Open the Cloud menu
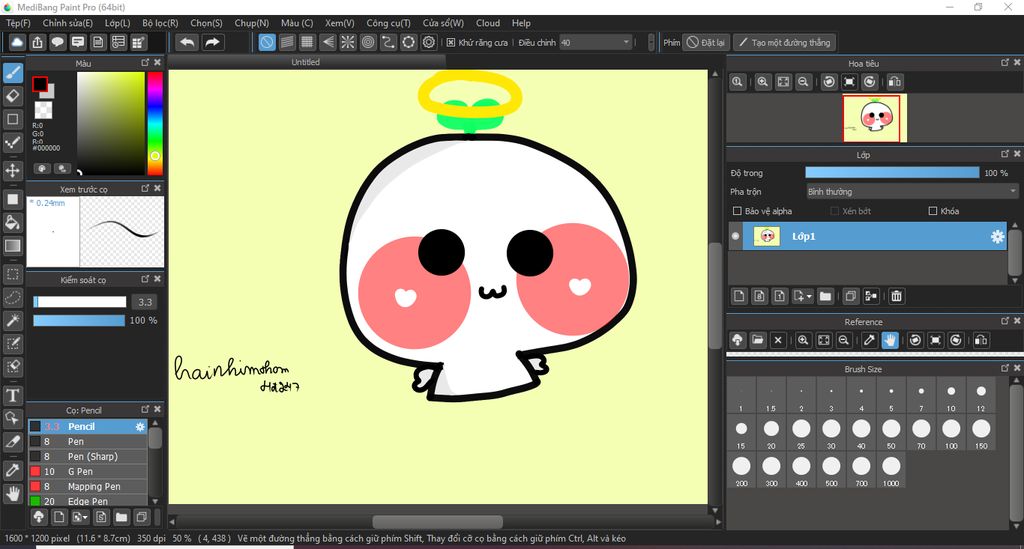Screen dimensions: 1024x549 click(488, 23)
